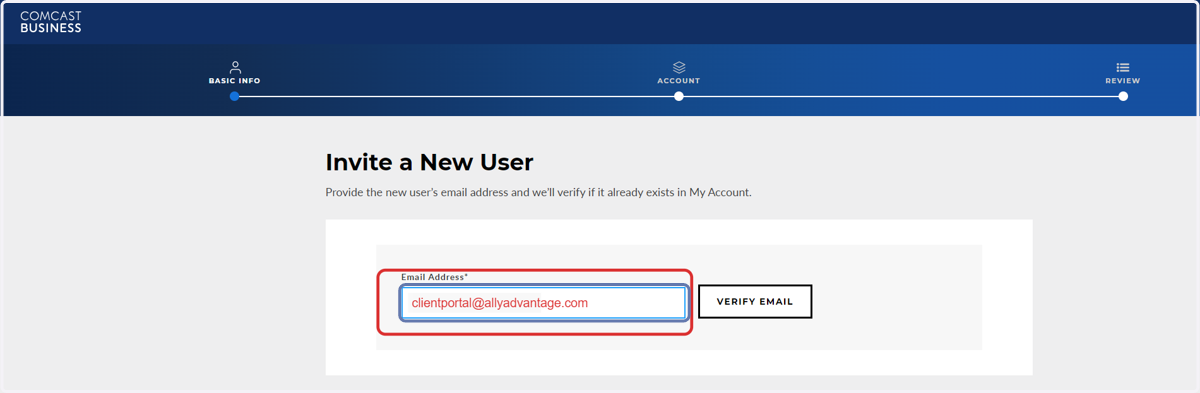Click the Comcast Business logo

[51, 22]
